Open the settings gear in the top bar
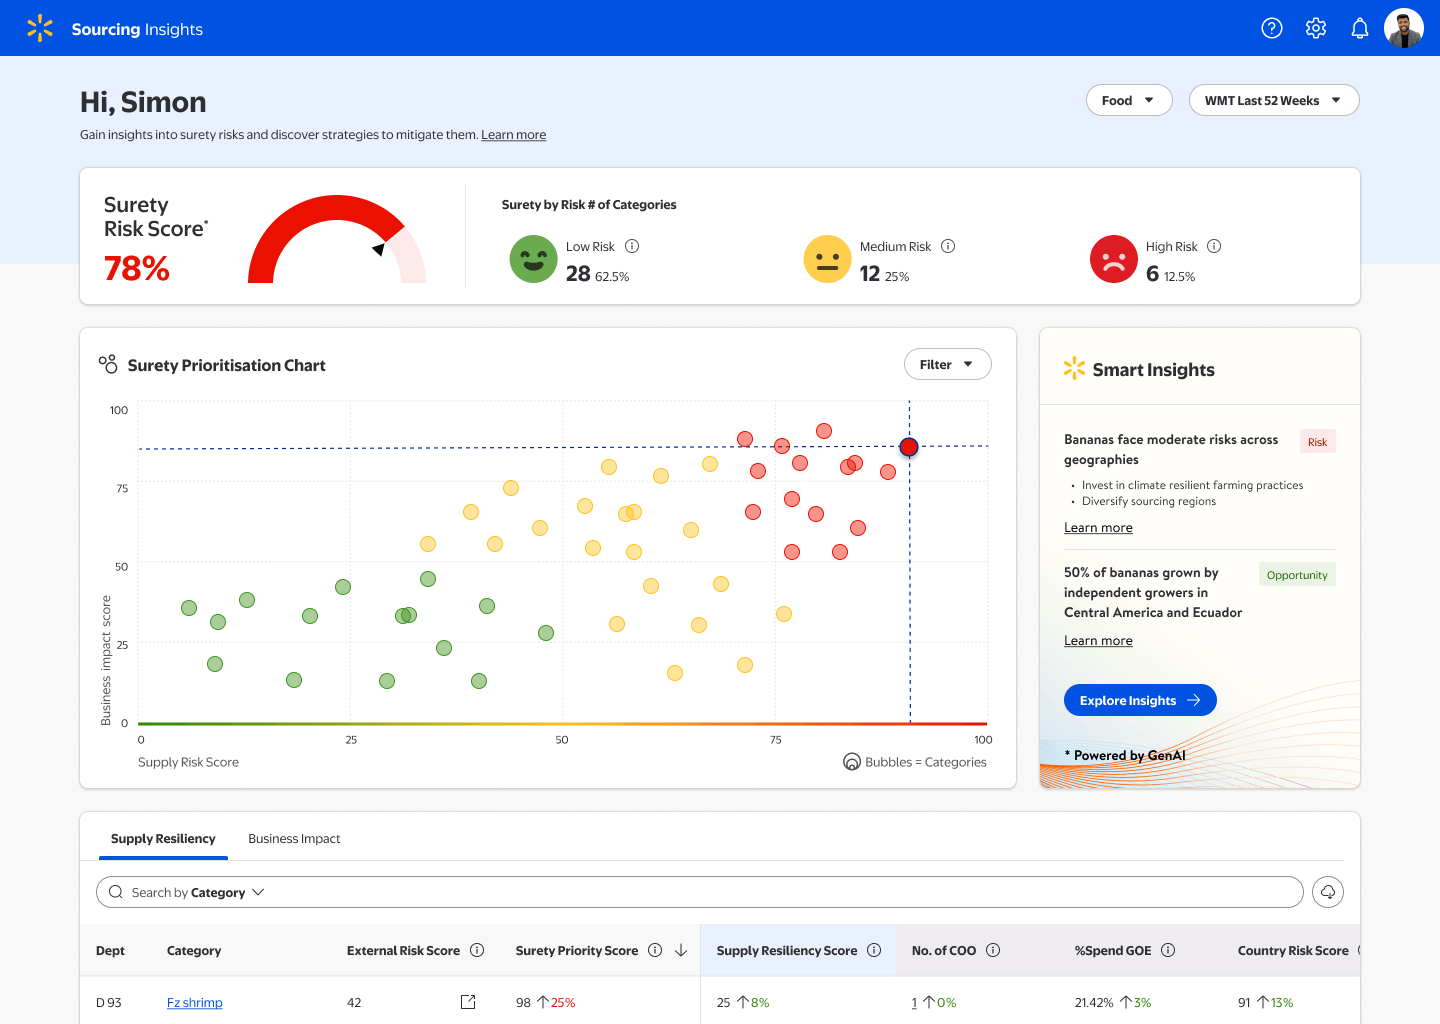 tap(1315, 28)
